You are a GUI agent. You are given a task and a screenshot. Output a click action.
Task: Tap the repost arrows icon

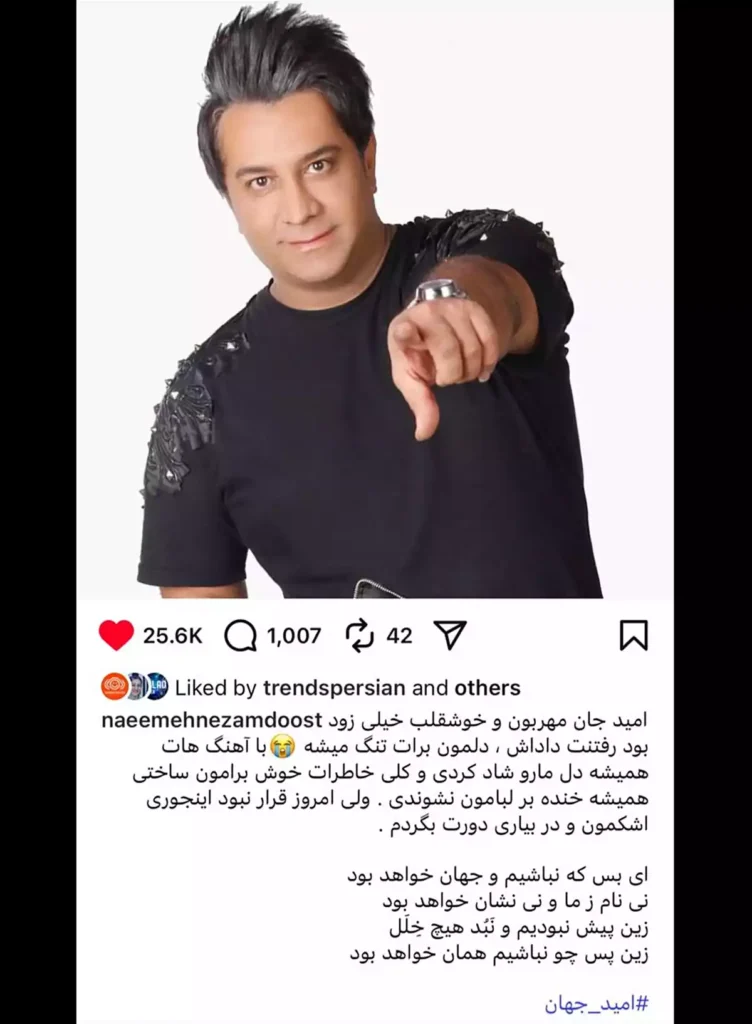point(360,635)
